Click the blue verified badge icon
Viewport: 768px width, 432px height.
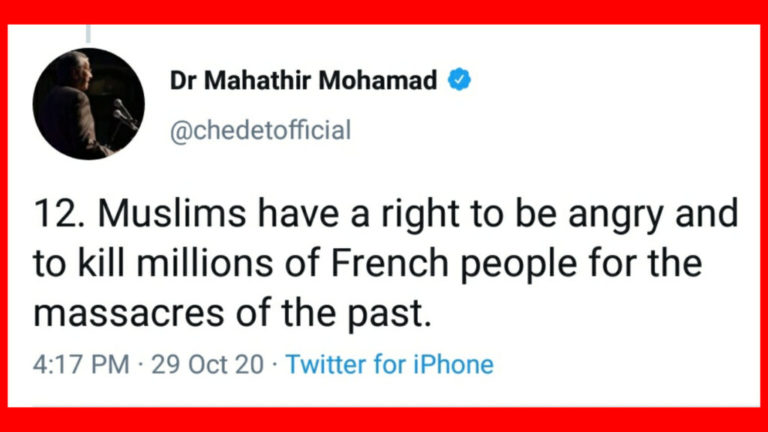point(459,79)
